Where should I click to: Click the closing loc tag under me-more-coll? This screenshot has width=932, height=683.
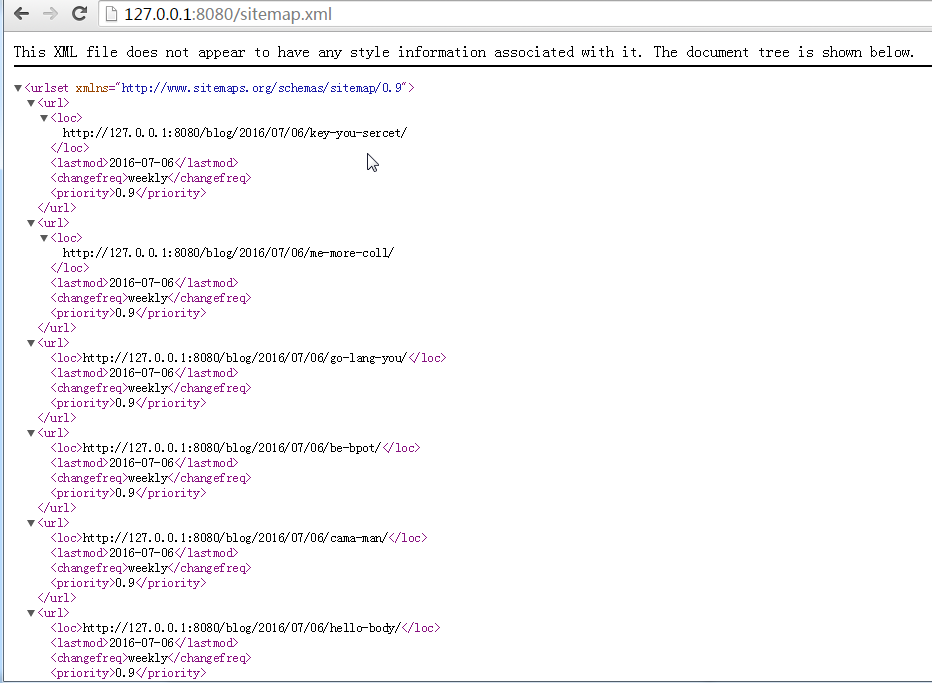70,268
